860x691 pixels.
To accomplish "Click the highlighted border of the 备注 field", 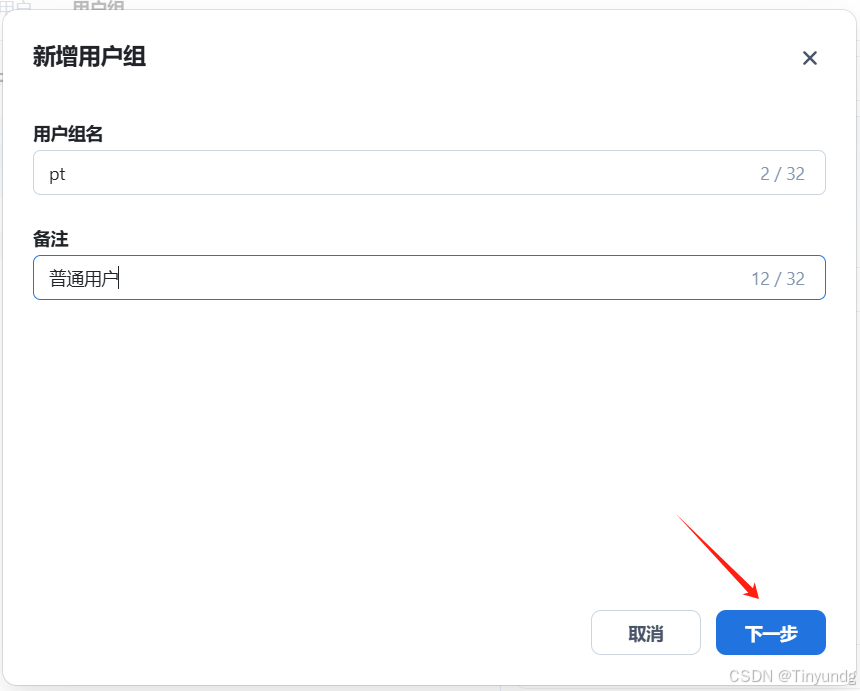I will click(x=429, y=257).
